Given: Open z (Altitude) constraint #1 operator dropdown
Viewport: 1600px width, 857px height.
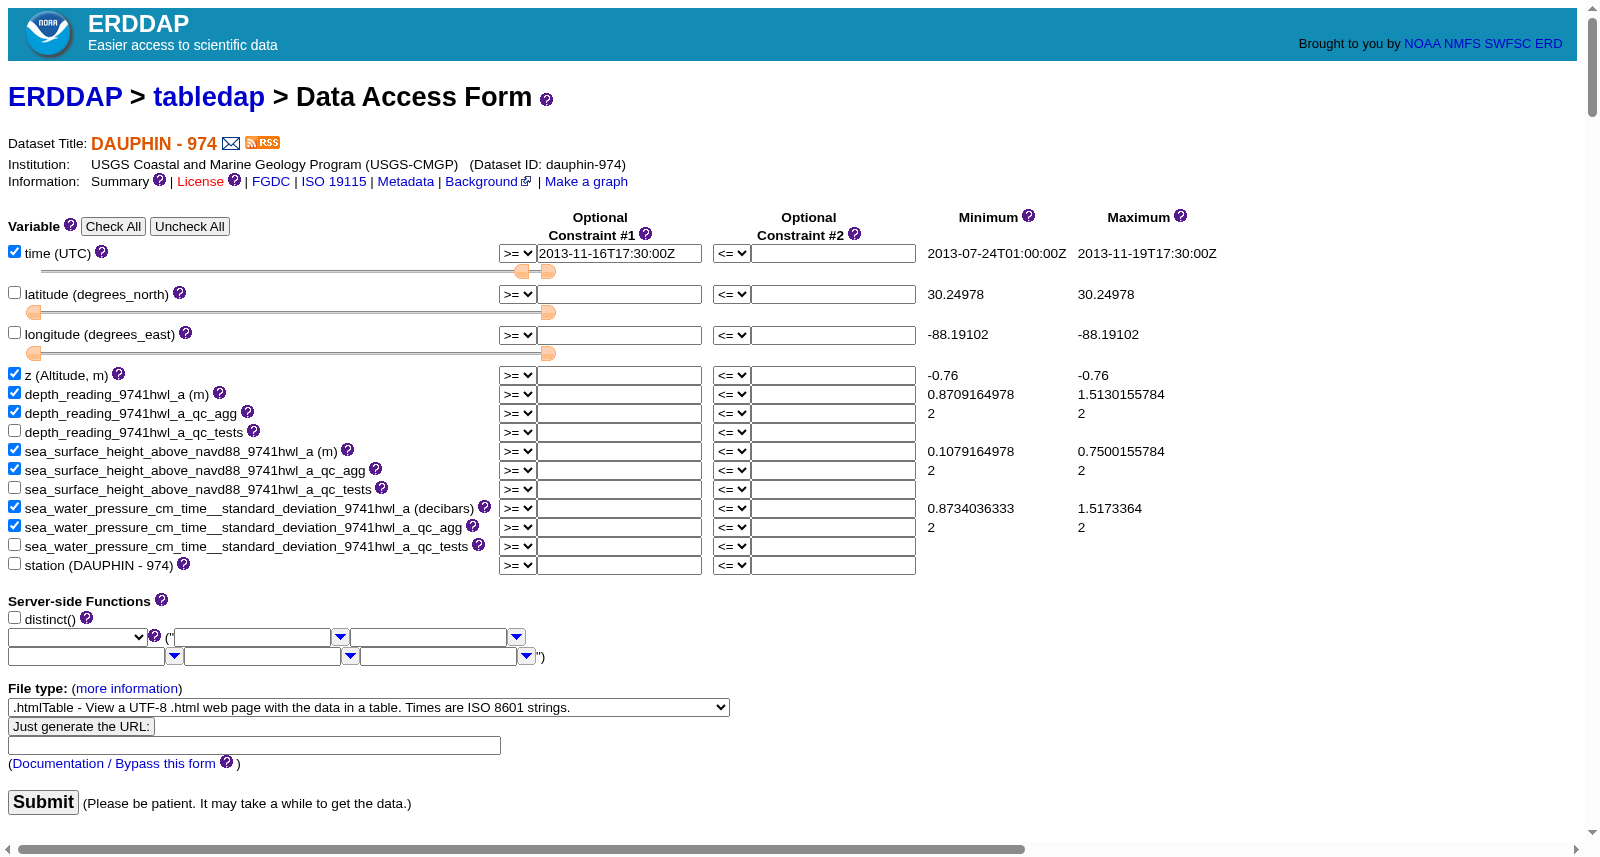Looking at the screenshot, I should [518, 376].
